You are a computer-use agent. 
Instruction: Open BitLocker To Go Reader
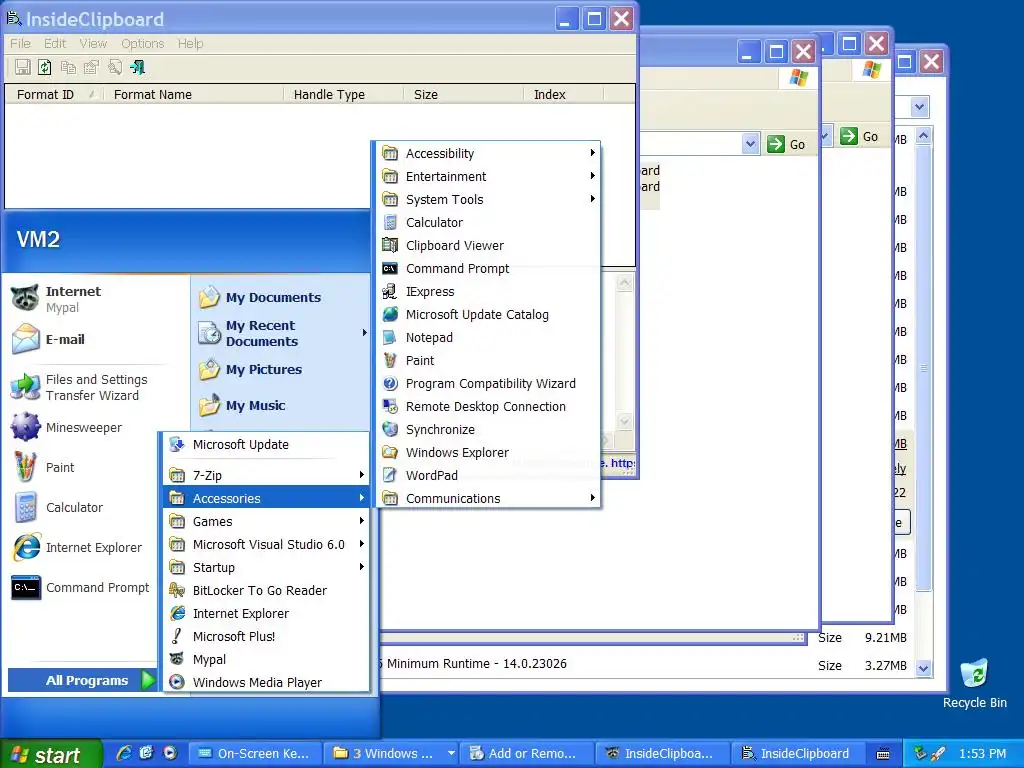(266, 590)
